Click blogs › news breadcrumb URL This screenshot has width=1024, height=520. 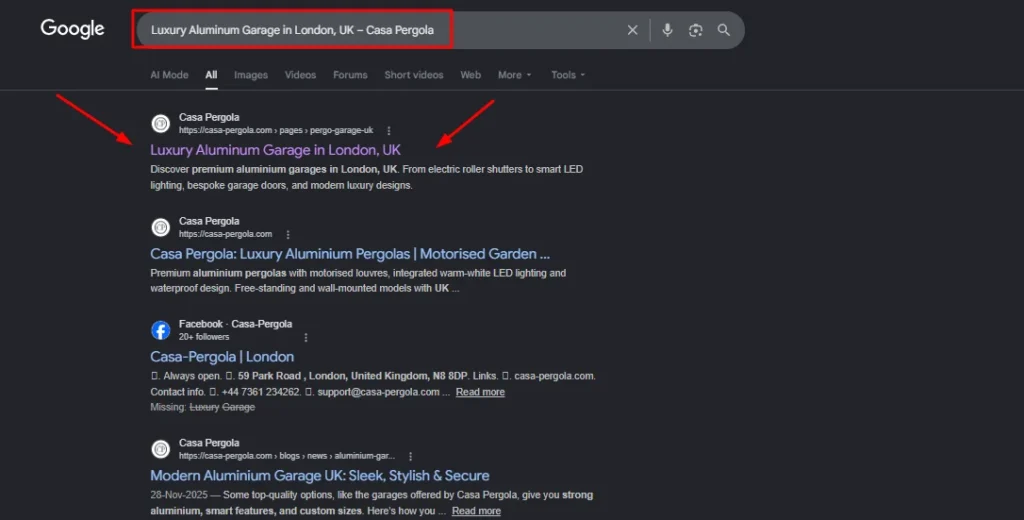(x=287, y=456)
